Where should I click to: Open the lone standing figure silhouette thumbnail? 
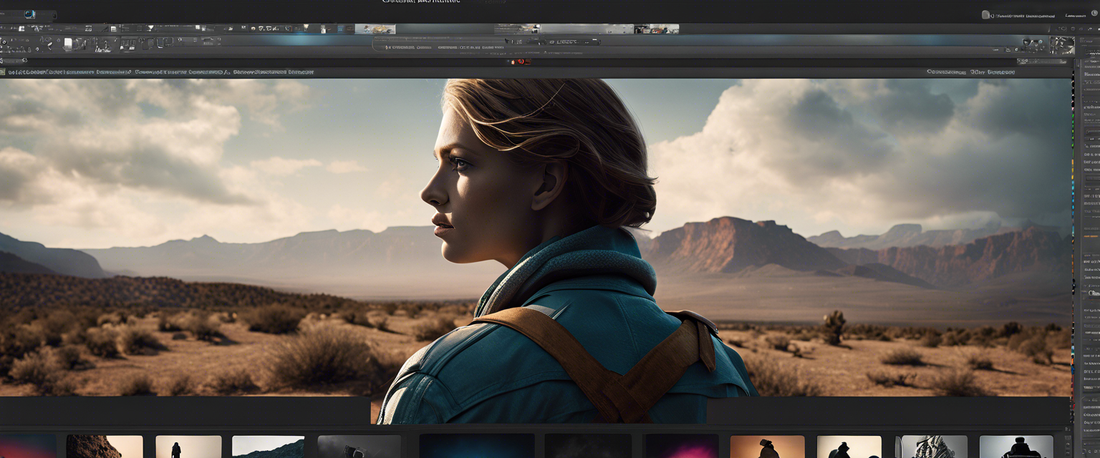pos(188,446)
